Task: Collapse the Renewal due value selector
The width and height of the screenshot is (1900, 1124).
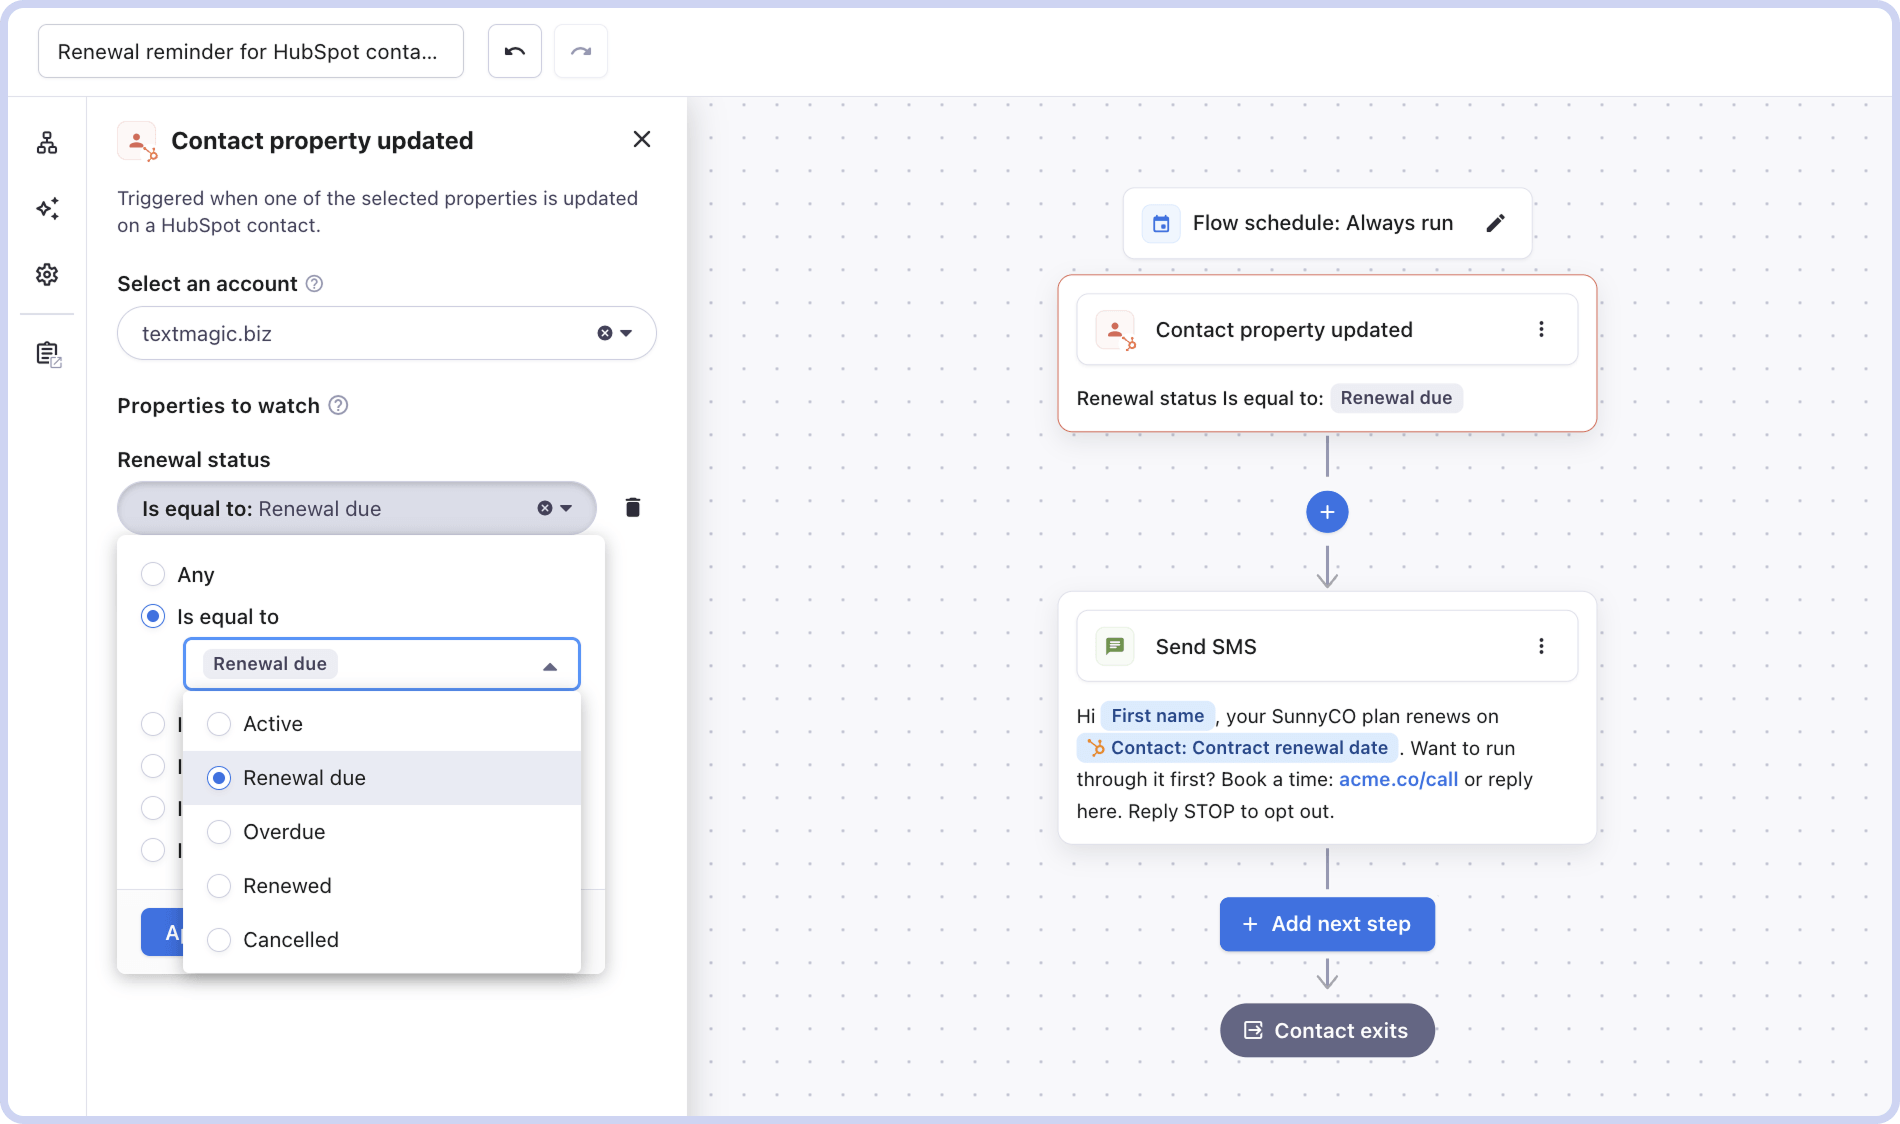Action: [x=549, y=666]
